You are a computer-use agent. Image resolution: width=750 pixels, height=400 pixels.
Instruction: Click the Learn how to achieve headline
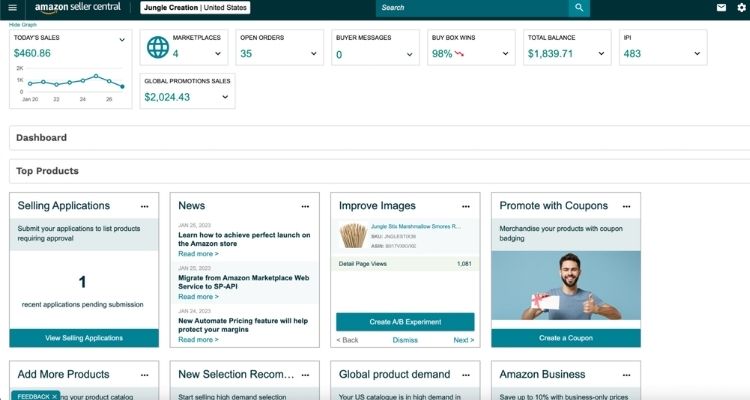[x=244, y=239]
